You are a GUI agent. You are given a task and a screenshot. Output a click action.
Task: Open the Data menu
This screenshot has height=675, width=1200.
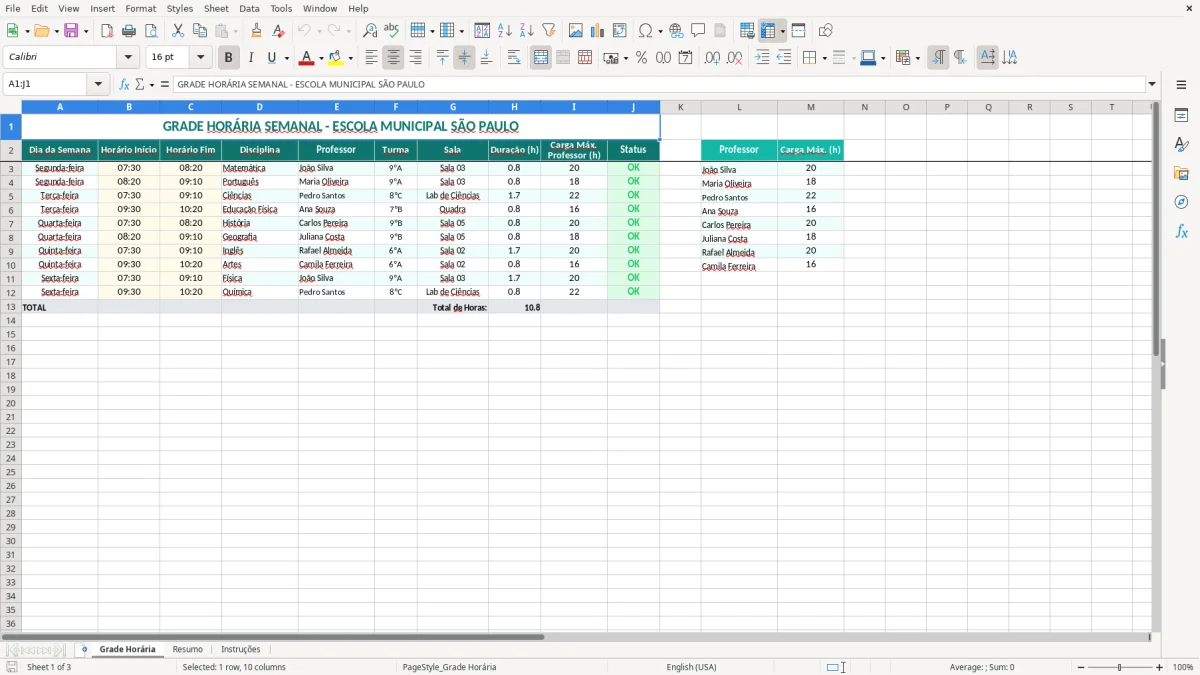tap(249, 8)
